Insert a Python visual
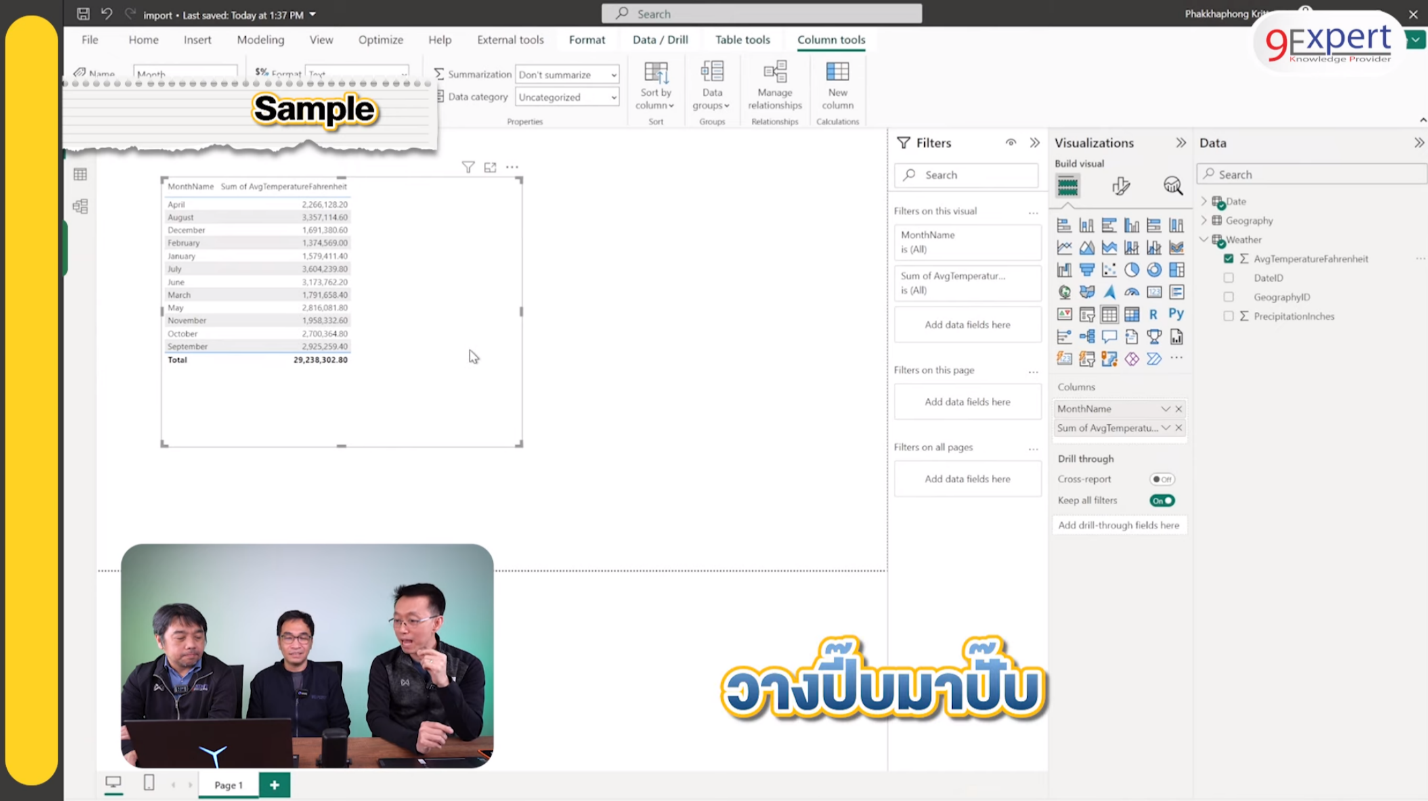The height and width of the screenshot is (801, 1428). [x=1176, y=313]
